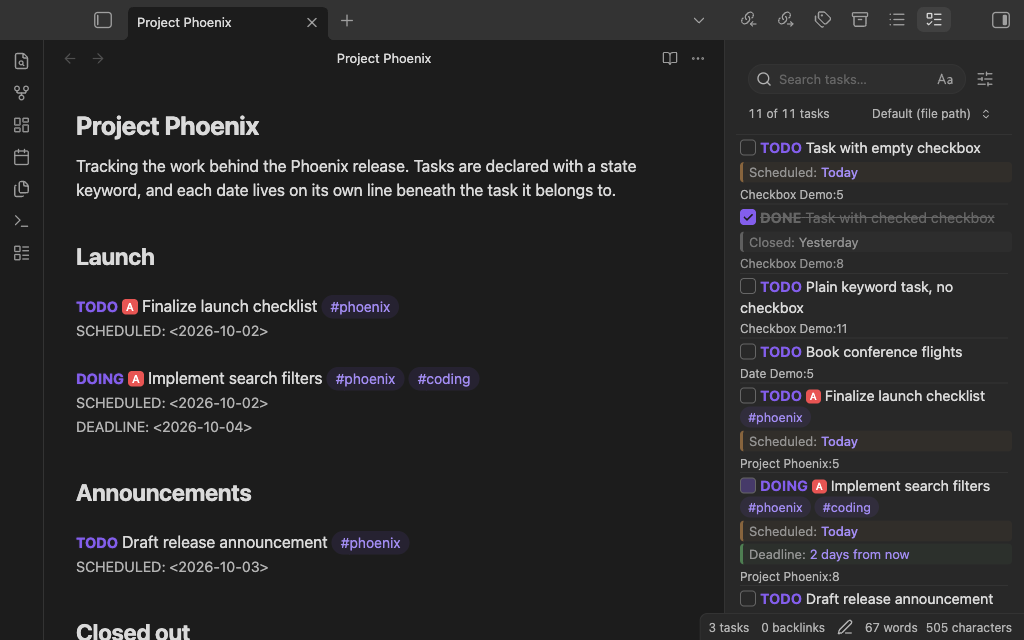Image resolution: width=1024 pixels, height=640 pixels.
Task: Check sidebar 'Finalize launch checklist' checkbox
Action: click(748, 395)
